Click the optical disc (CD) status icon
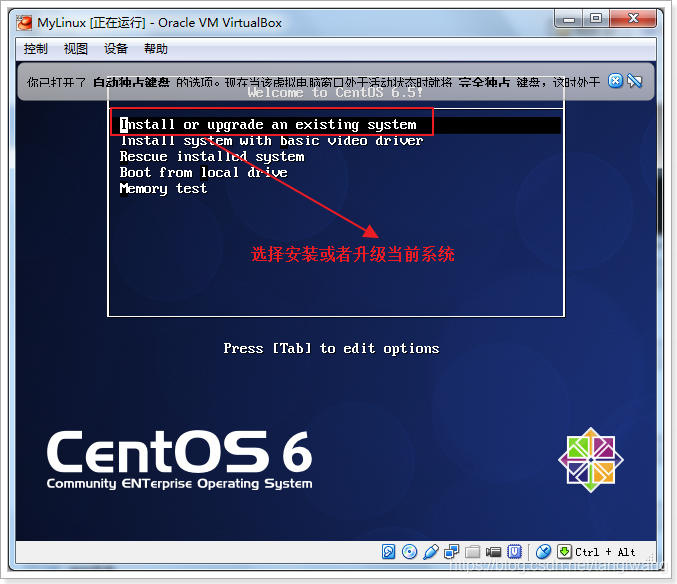 point(409,552)
